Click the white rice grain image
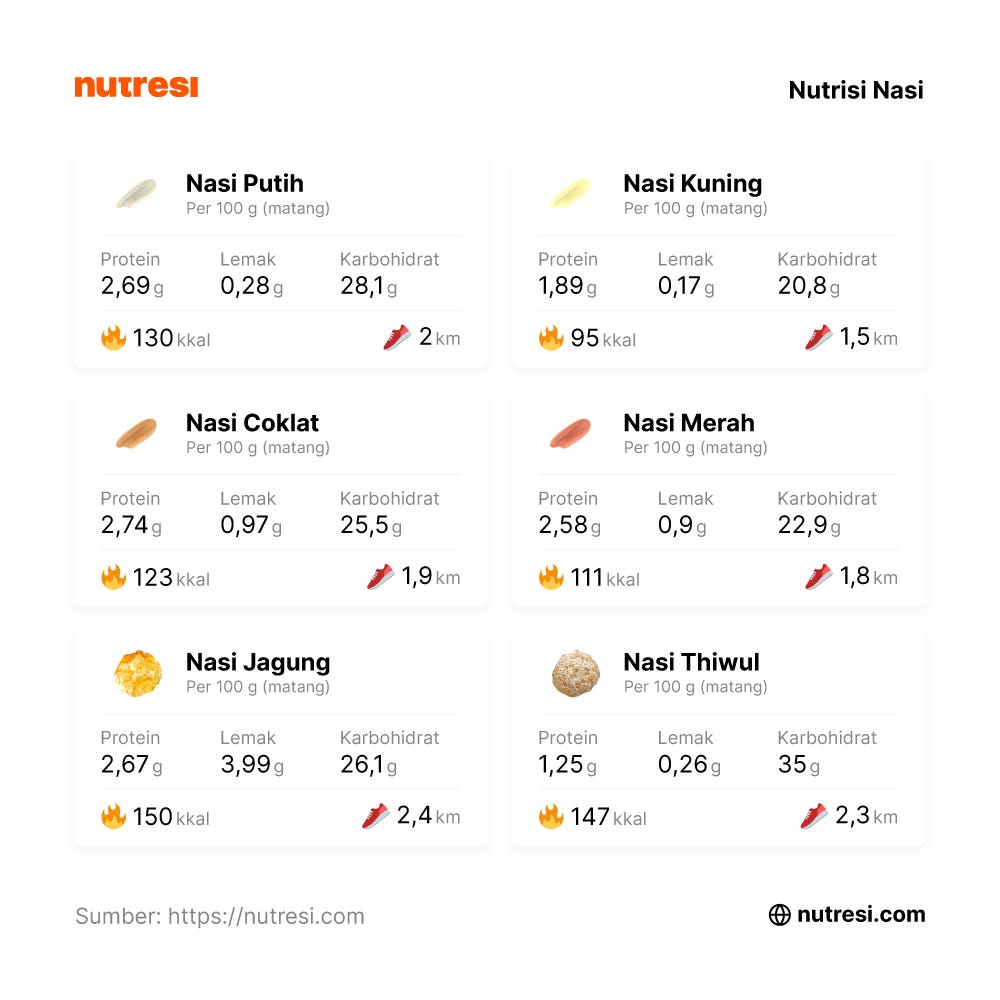 tap(136, 193)
